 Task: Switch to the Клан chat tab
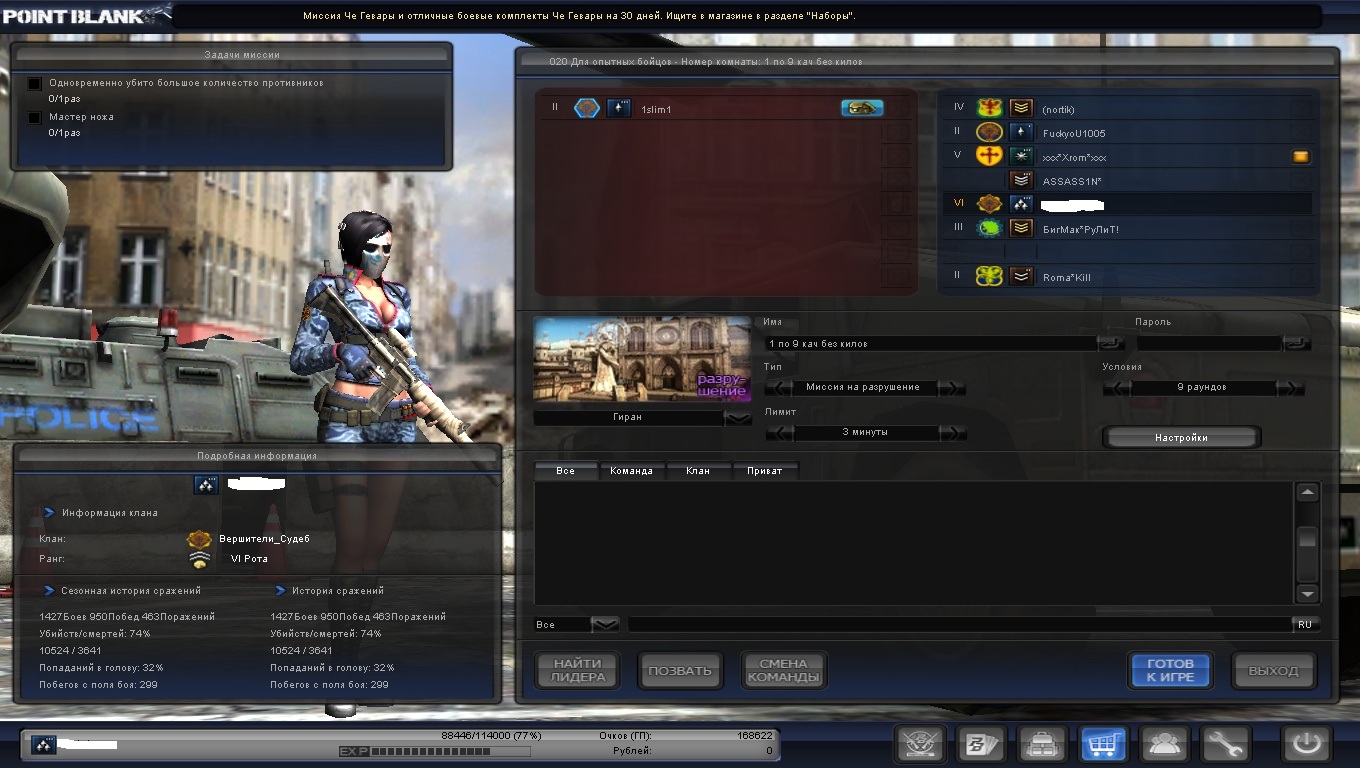pyautogui.click(x=698, y=470)
